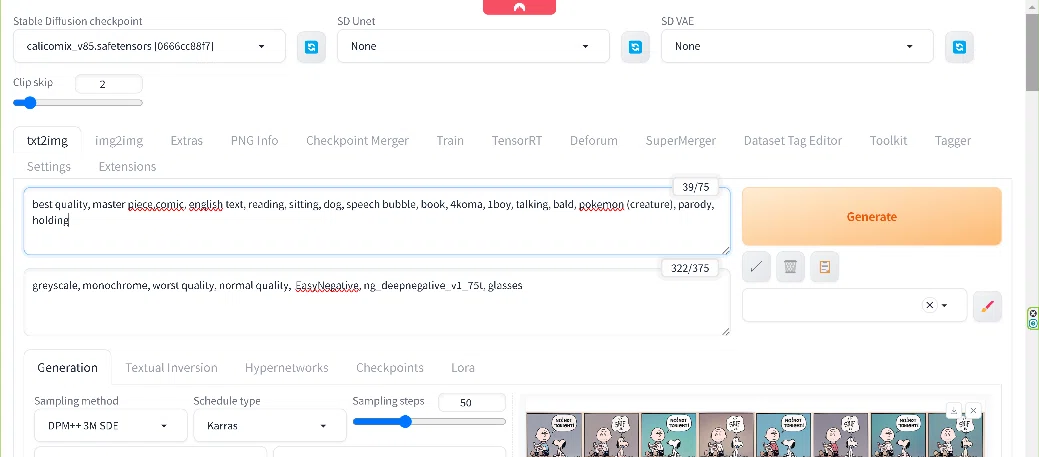Select the Hypernetworks sub-tab
Screen dimensions: 1039x457
click(286, 368)
